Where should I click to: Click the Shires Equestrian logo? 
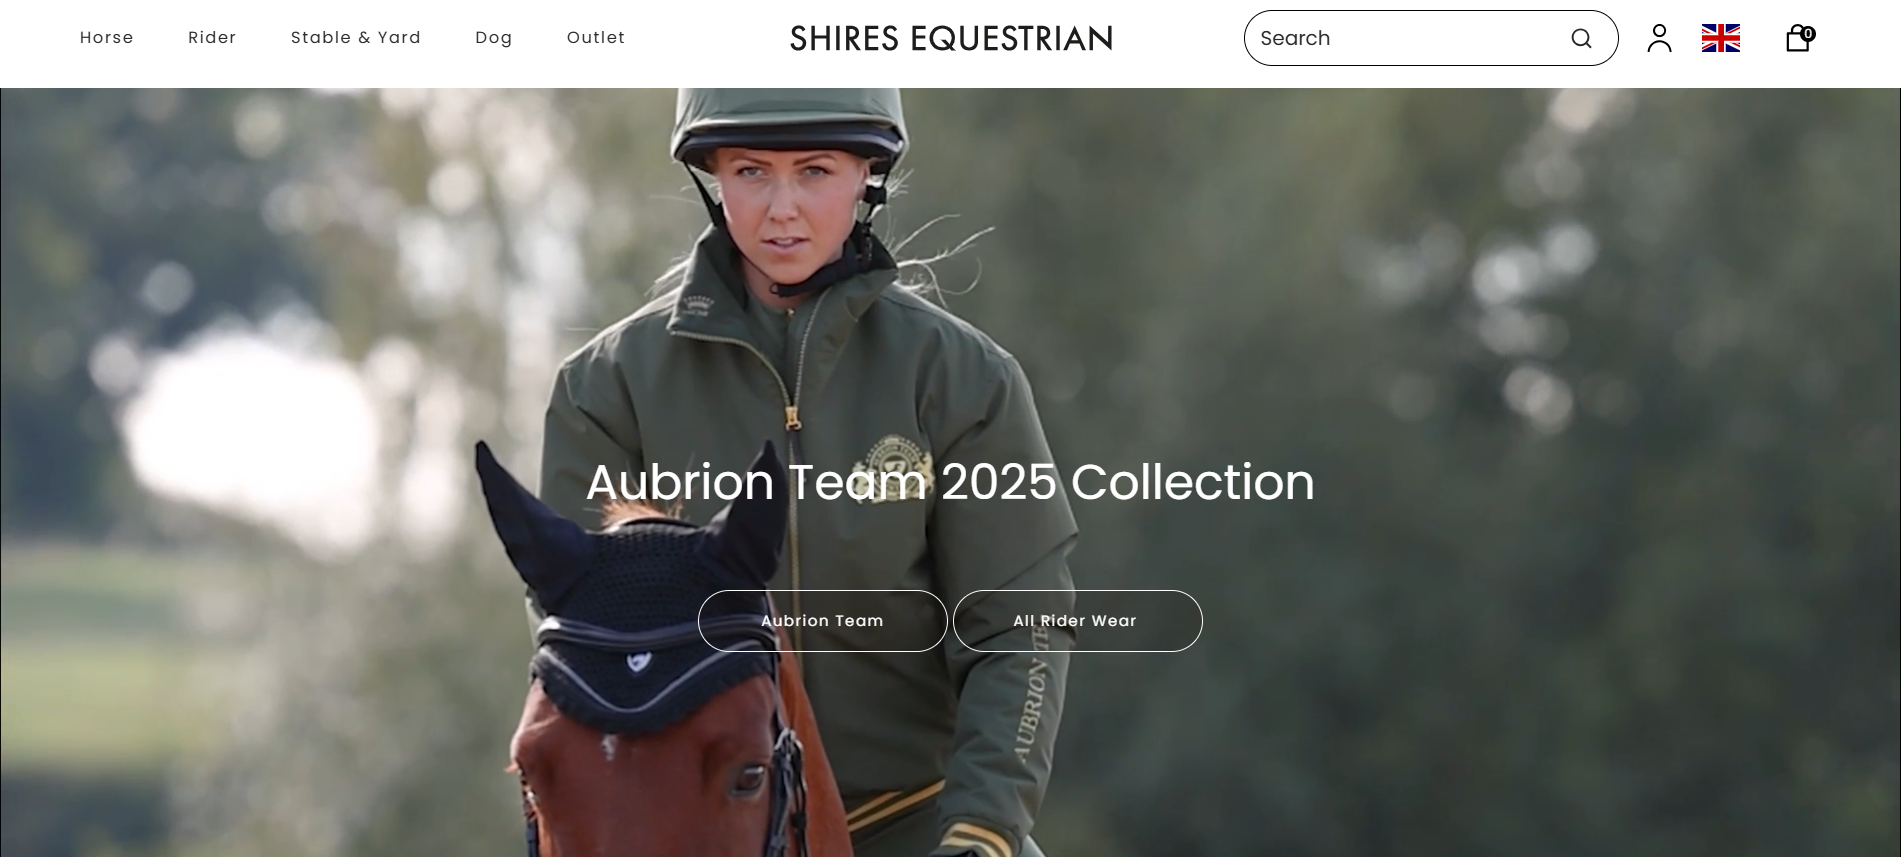[951, 38]
